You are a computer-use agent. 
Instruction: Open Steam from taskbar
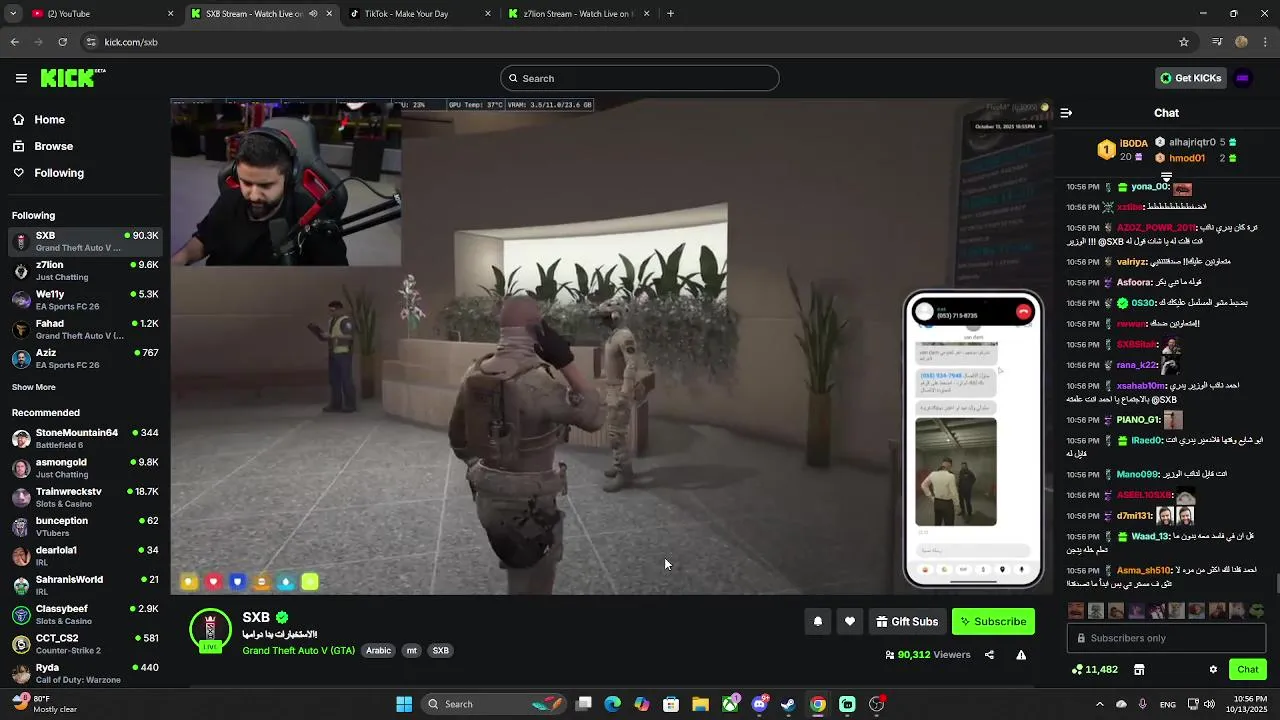(x=788, y=704)
